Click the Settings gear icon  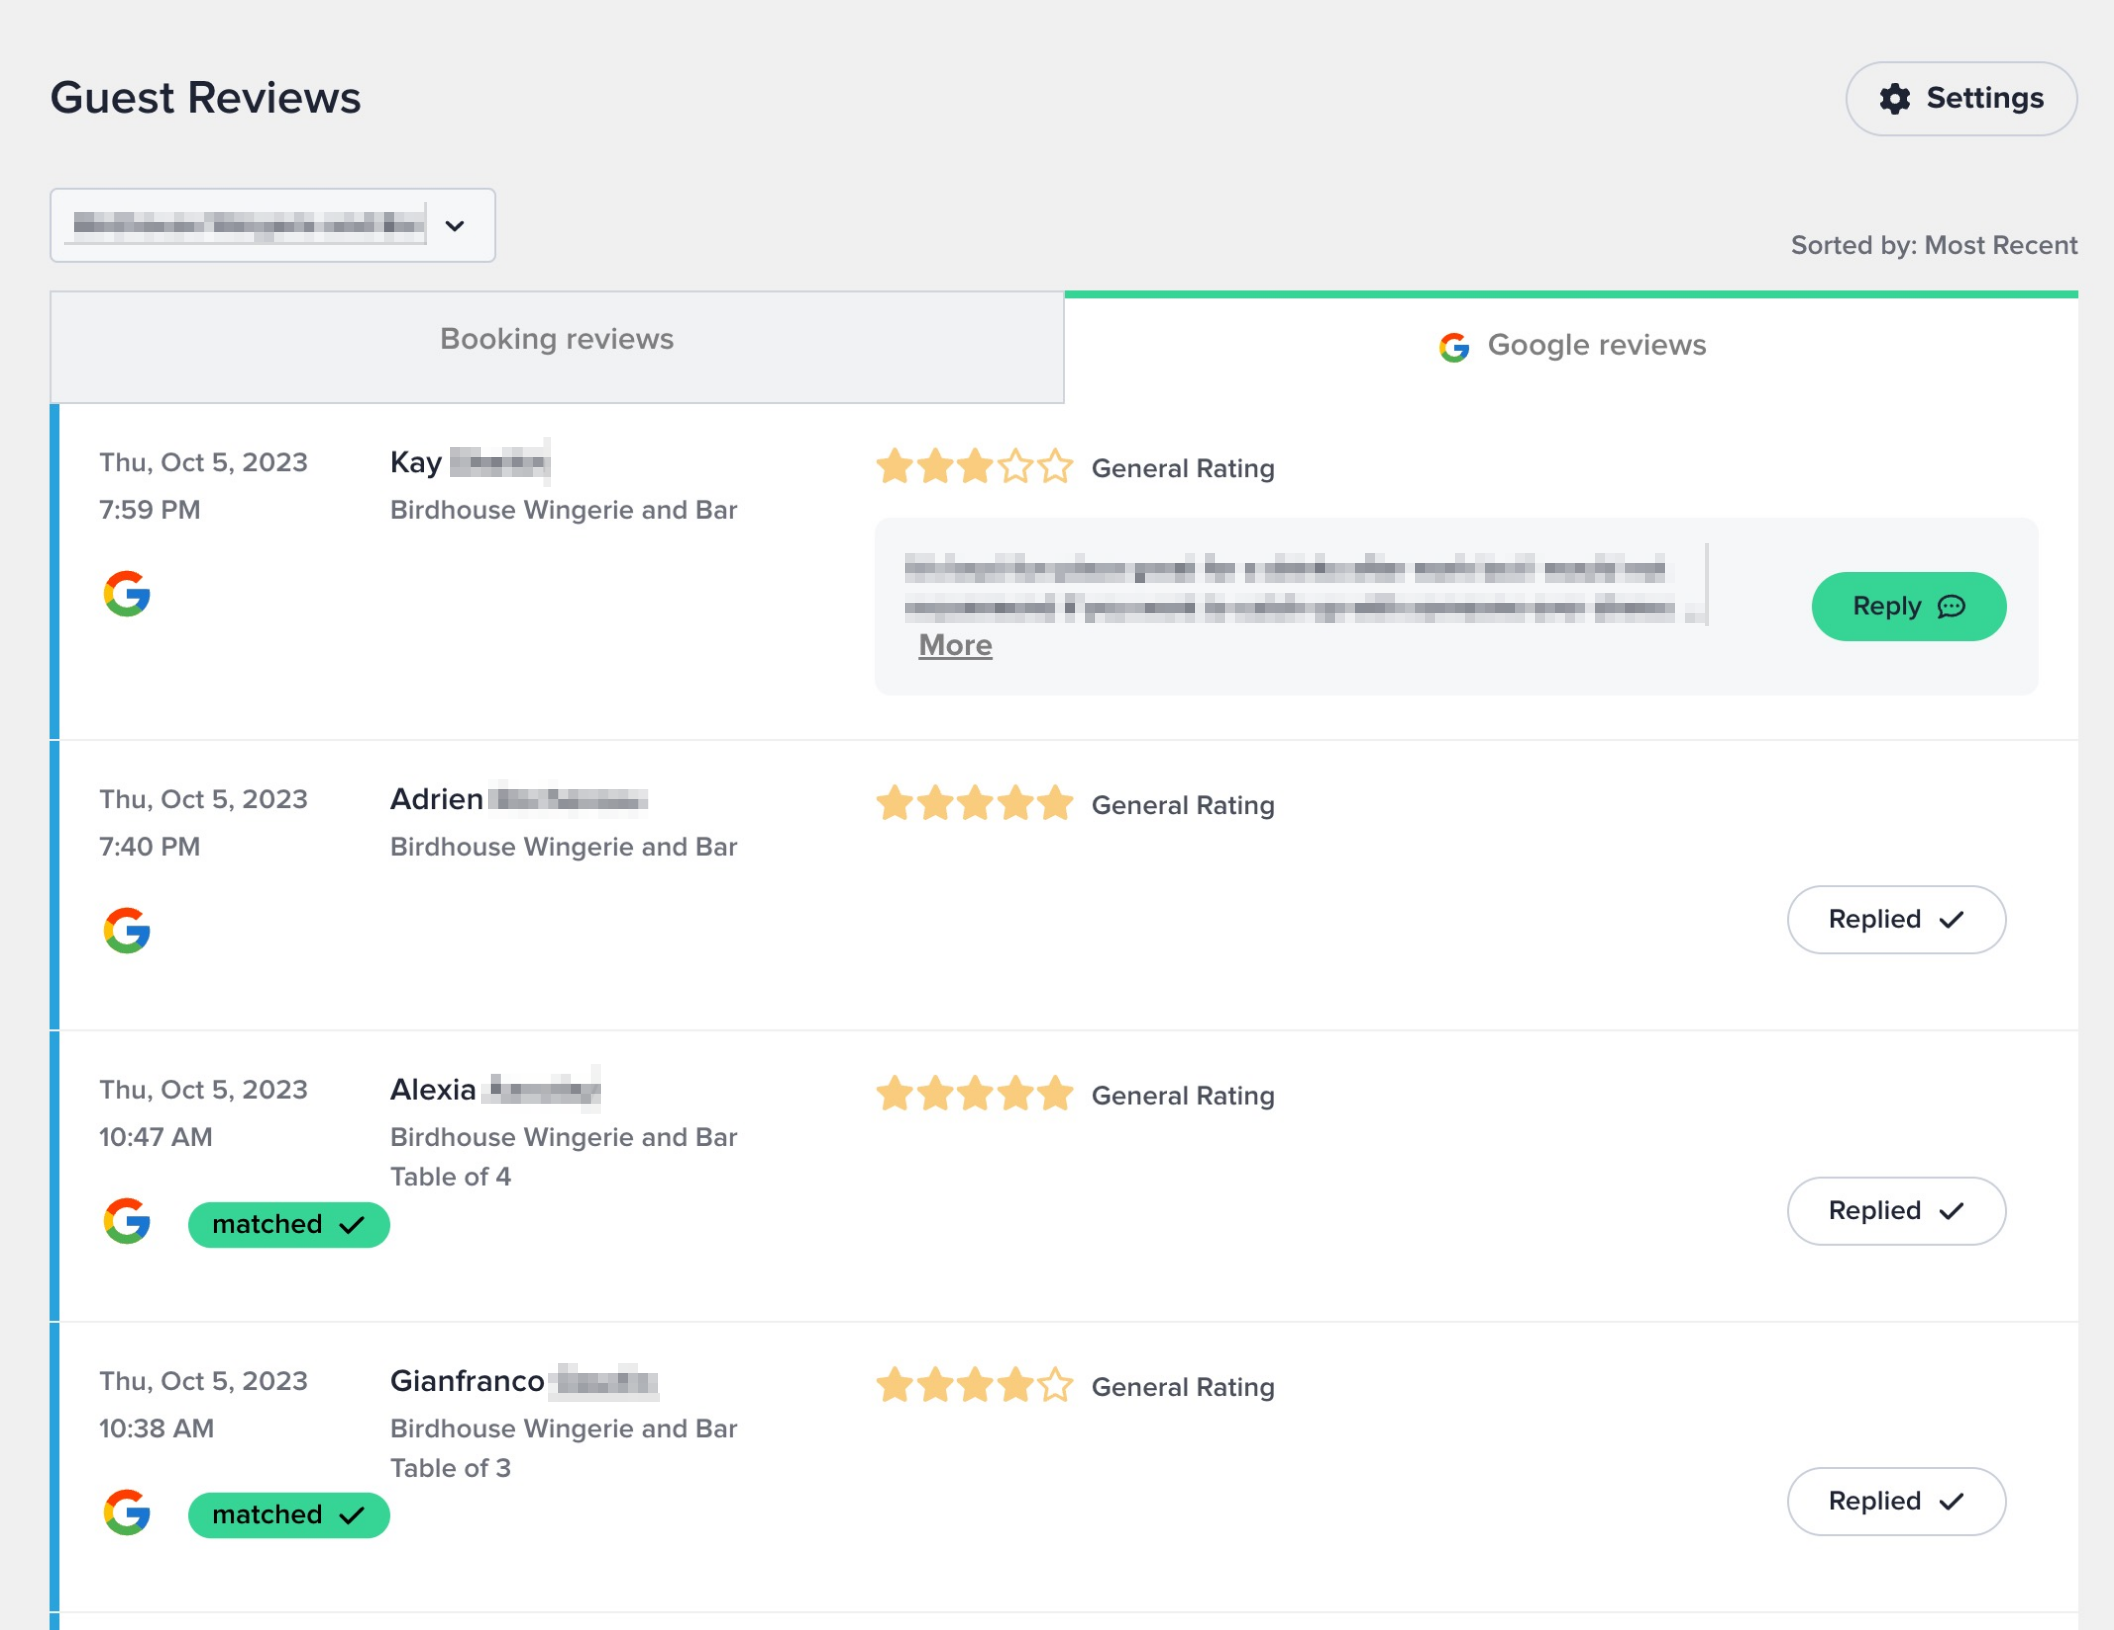point(1894,98)
